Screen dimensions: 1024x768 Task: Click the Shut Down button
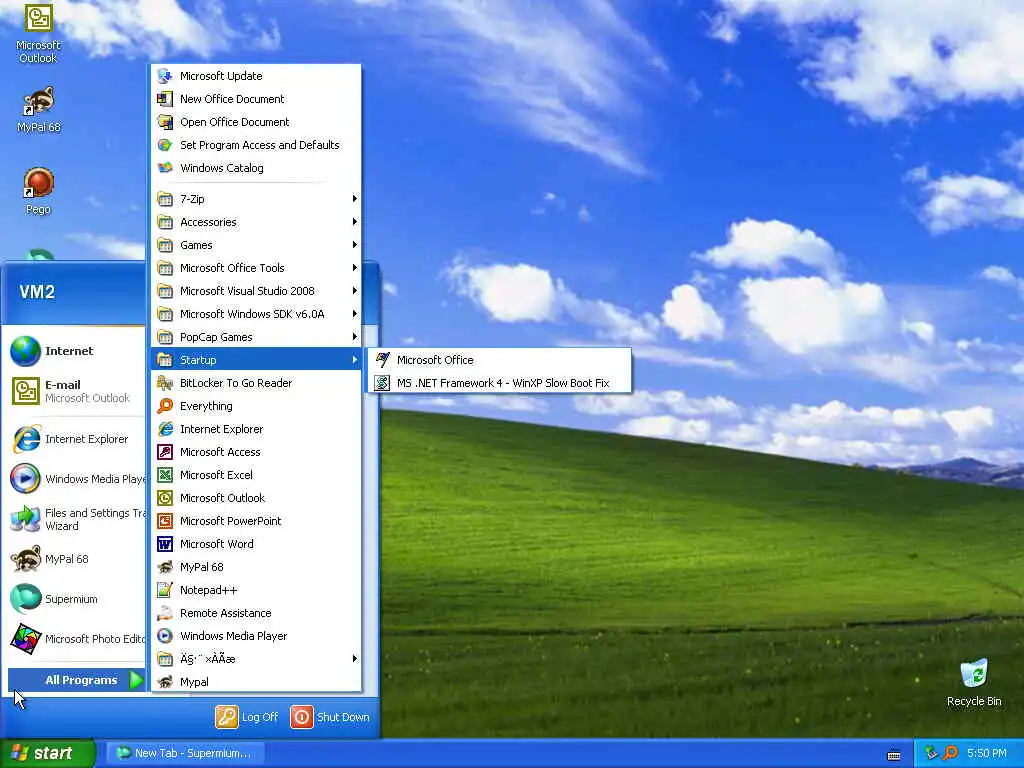[x=330, y=717]
